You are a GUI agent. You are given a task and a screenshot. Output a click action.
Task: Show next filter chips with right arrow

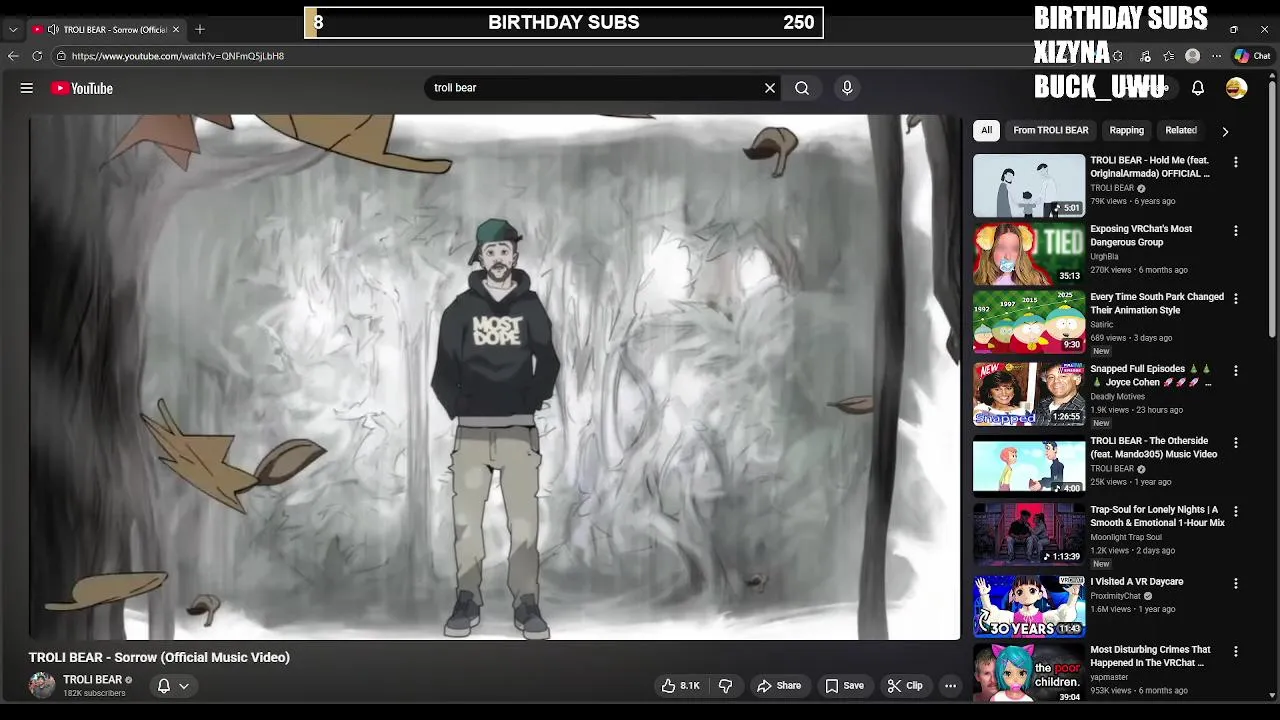click(x=1225, y=131)
